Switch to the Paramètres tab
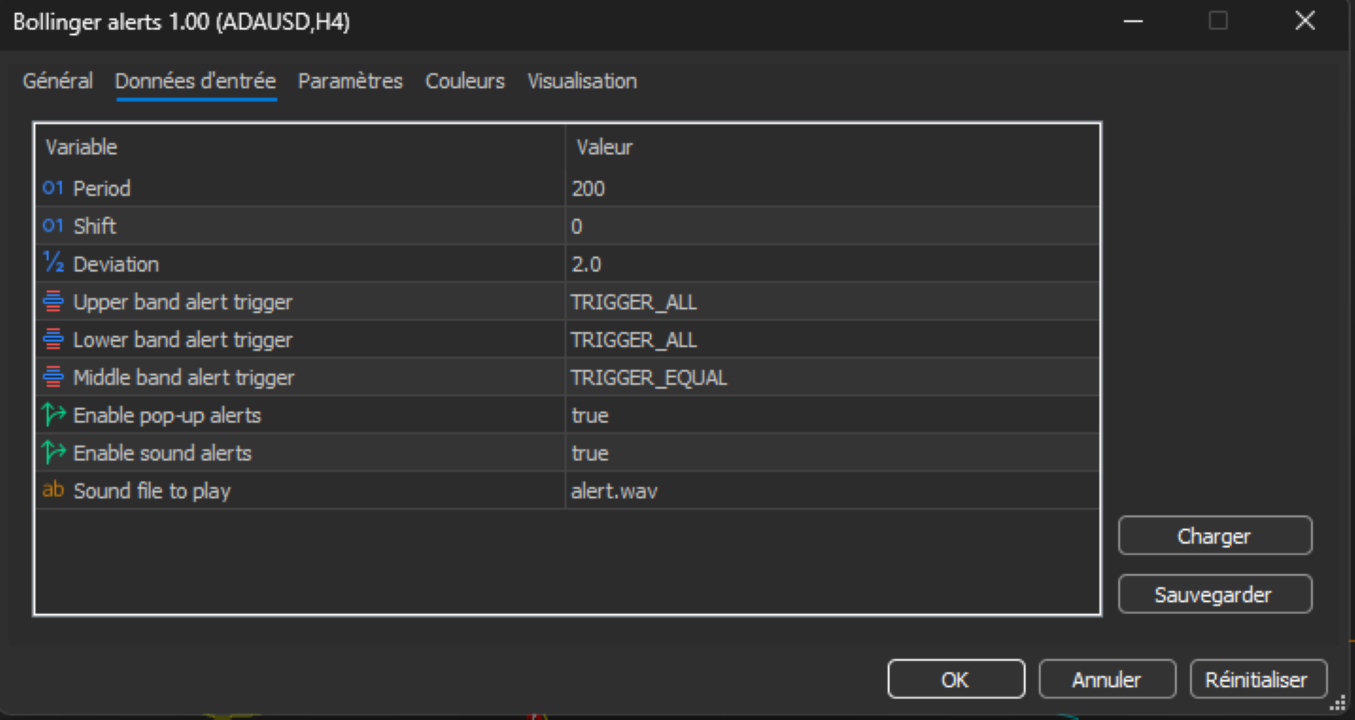This screenshot has height=720, width=1355. tap(350, 81)
